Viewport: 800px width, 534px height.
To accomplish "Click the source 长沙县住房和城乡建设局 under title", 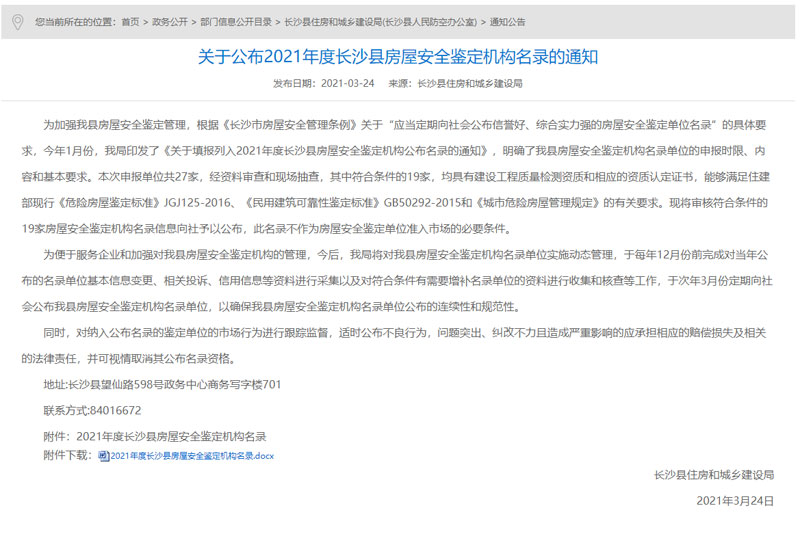I will click(469, 84).
